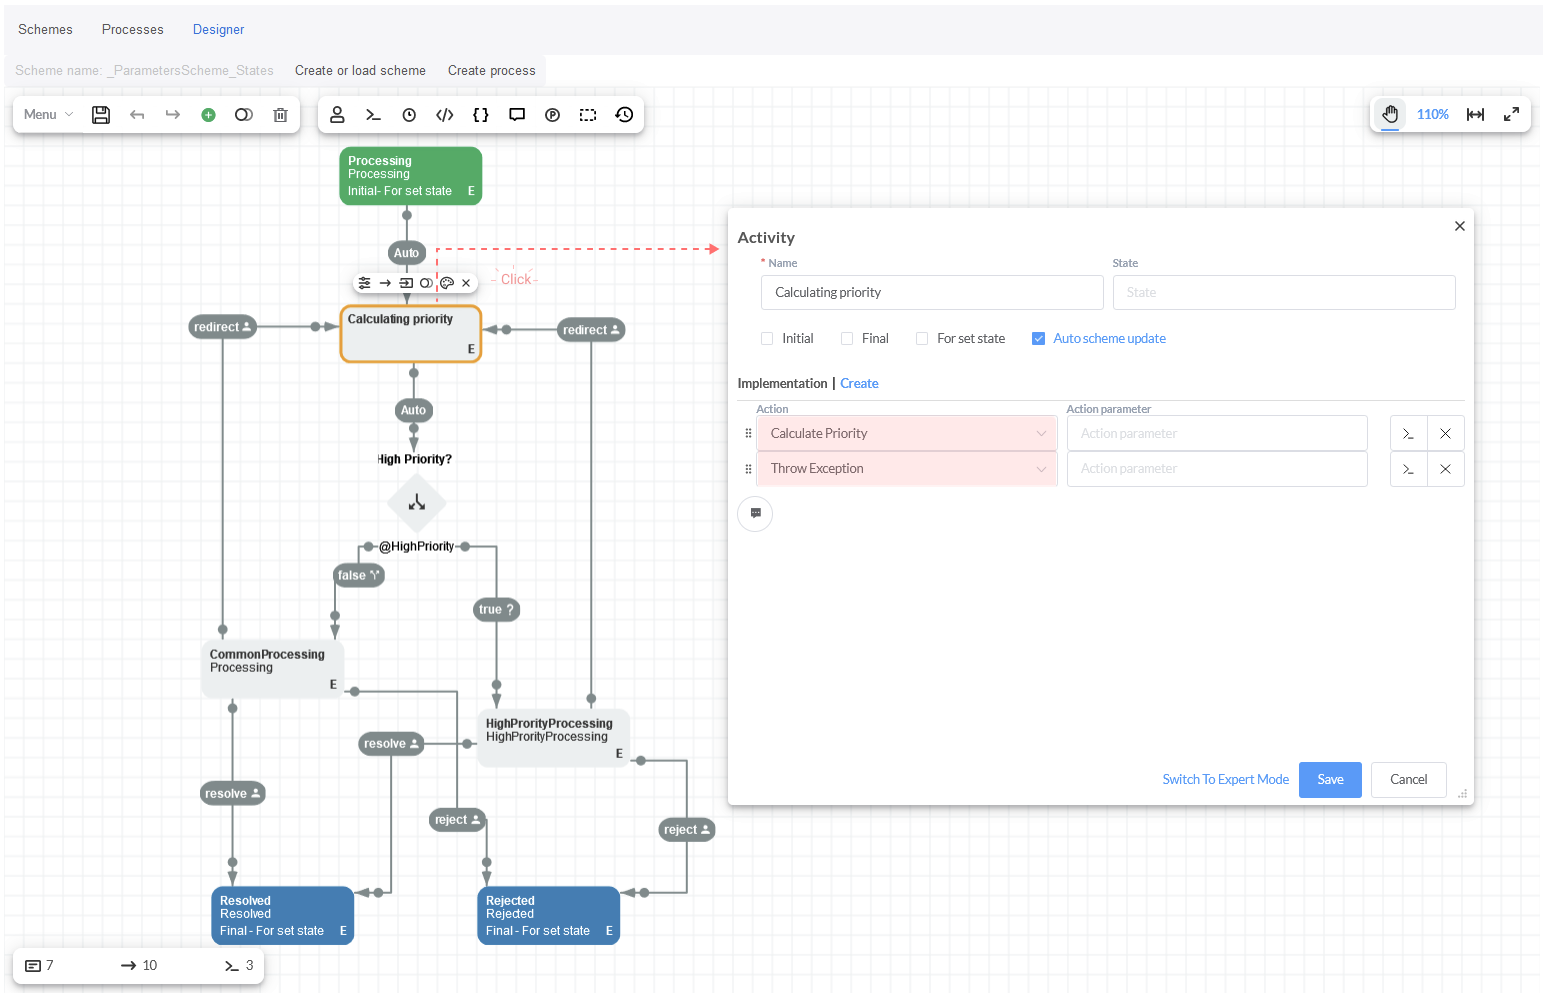Select the hand pan tool

point(1390,115)
